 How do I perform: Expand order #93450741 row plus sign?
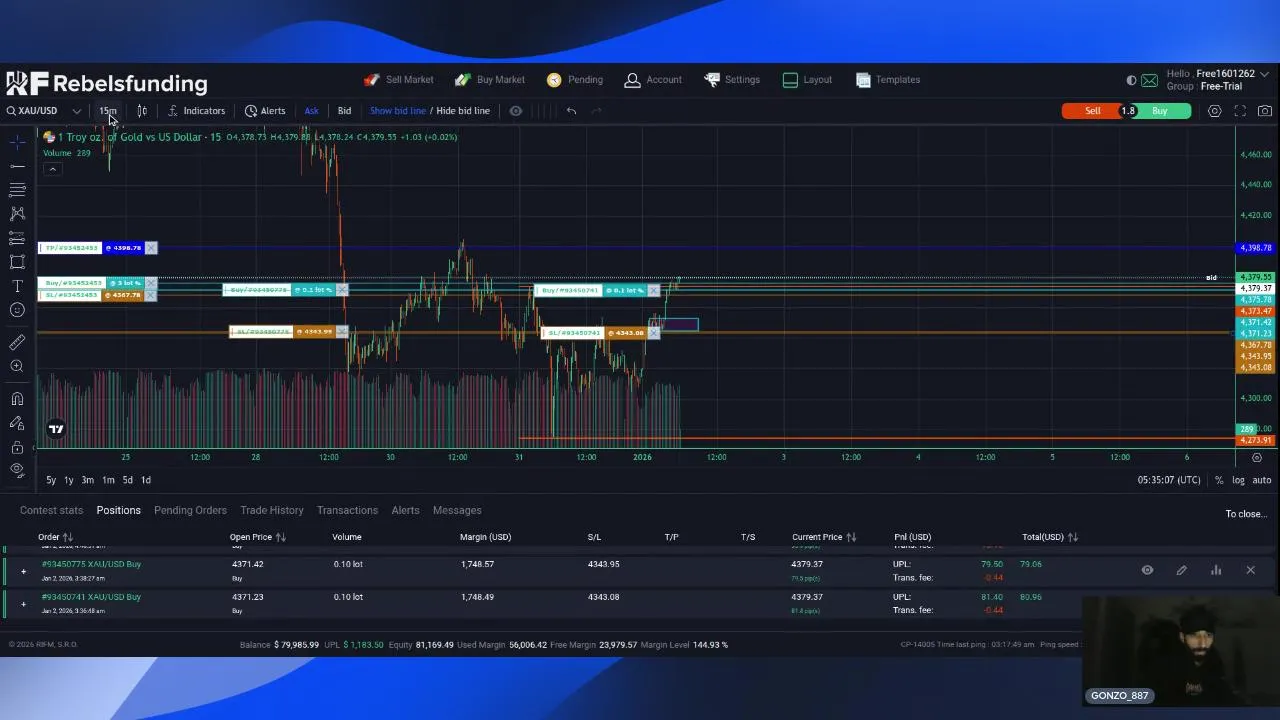(23, 604)
